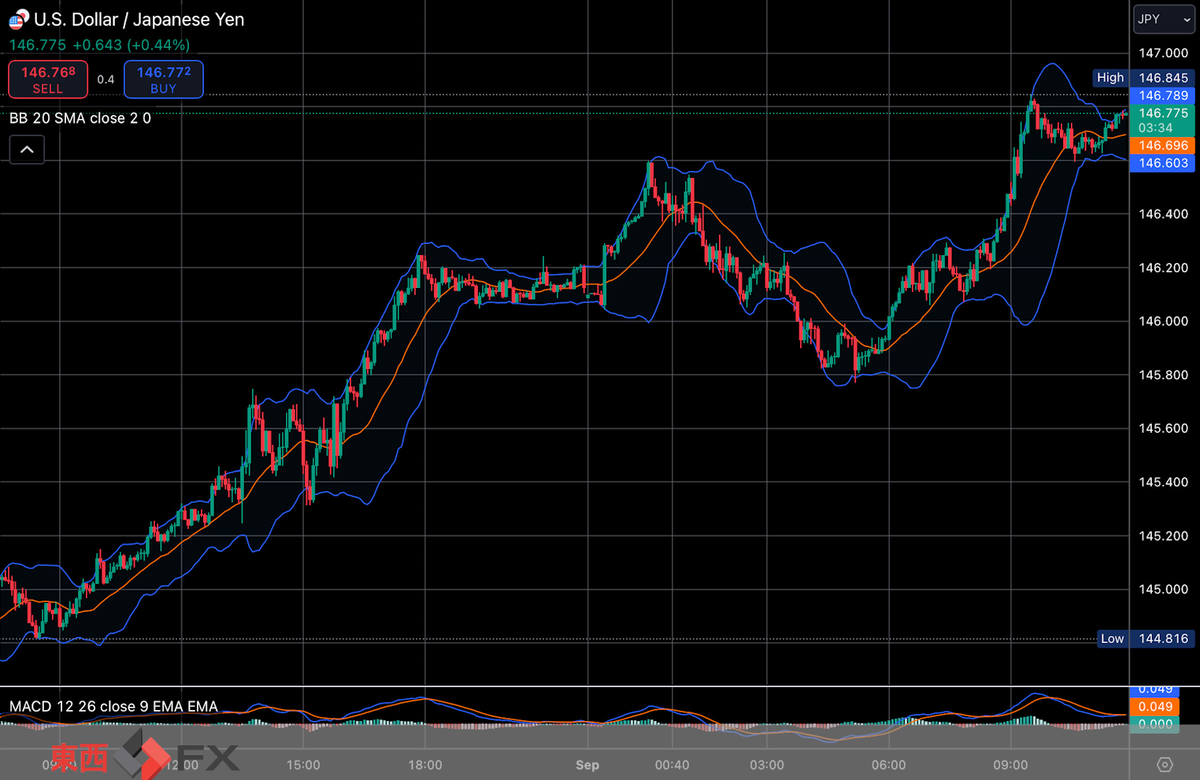Viewport: 1200px width, 780px height.
Task: Click the 18:00 time axis label
Action: click(x=425, y=765)
